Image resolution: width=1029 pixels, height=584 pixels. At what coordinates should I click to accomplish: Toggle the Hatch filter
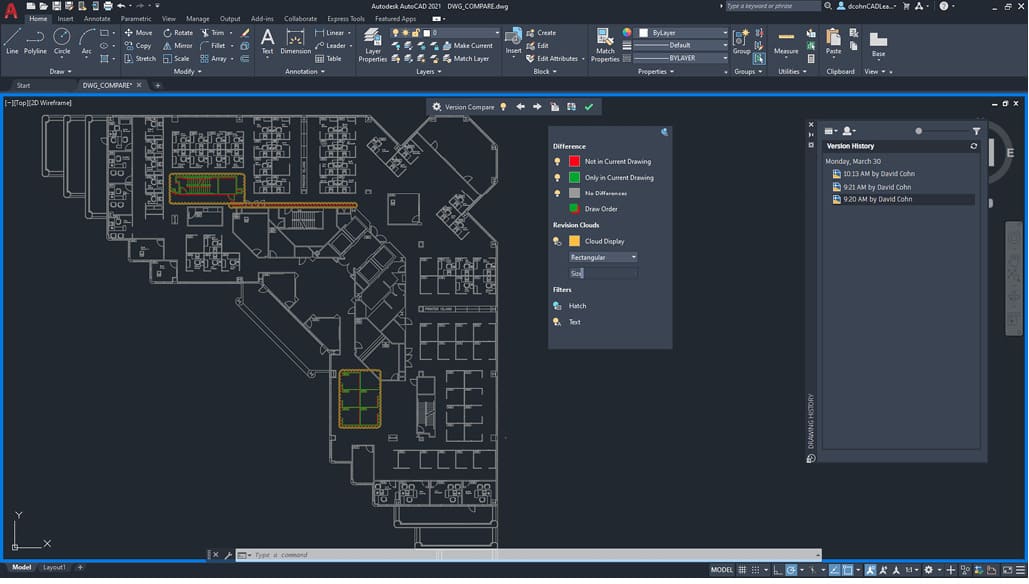pyautogui.click(x=558, y=305)
